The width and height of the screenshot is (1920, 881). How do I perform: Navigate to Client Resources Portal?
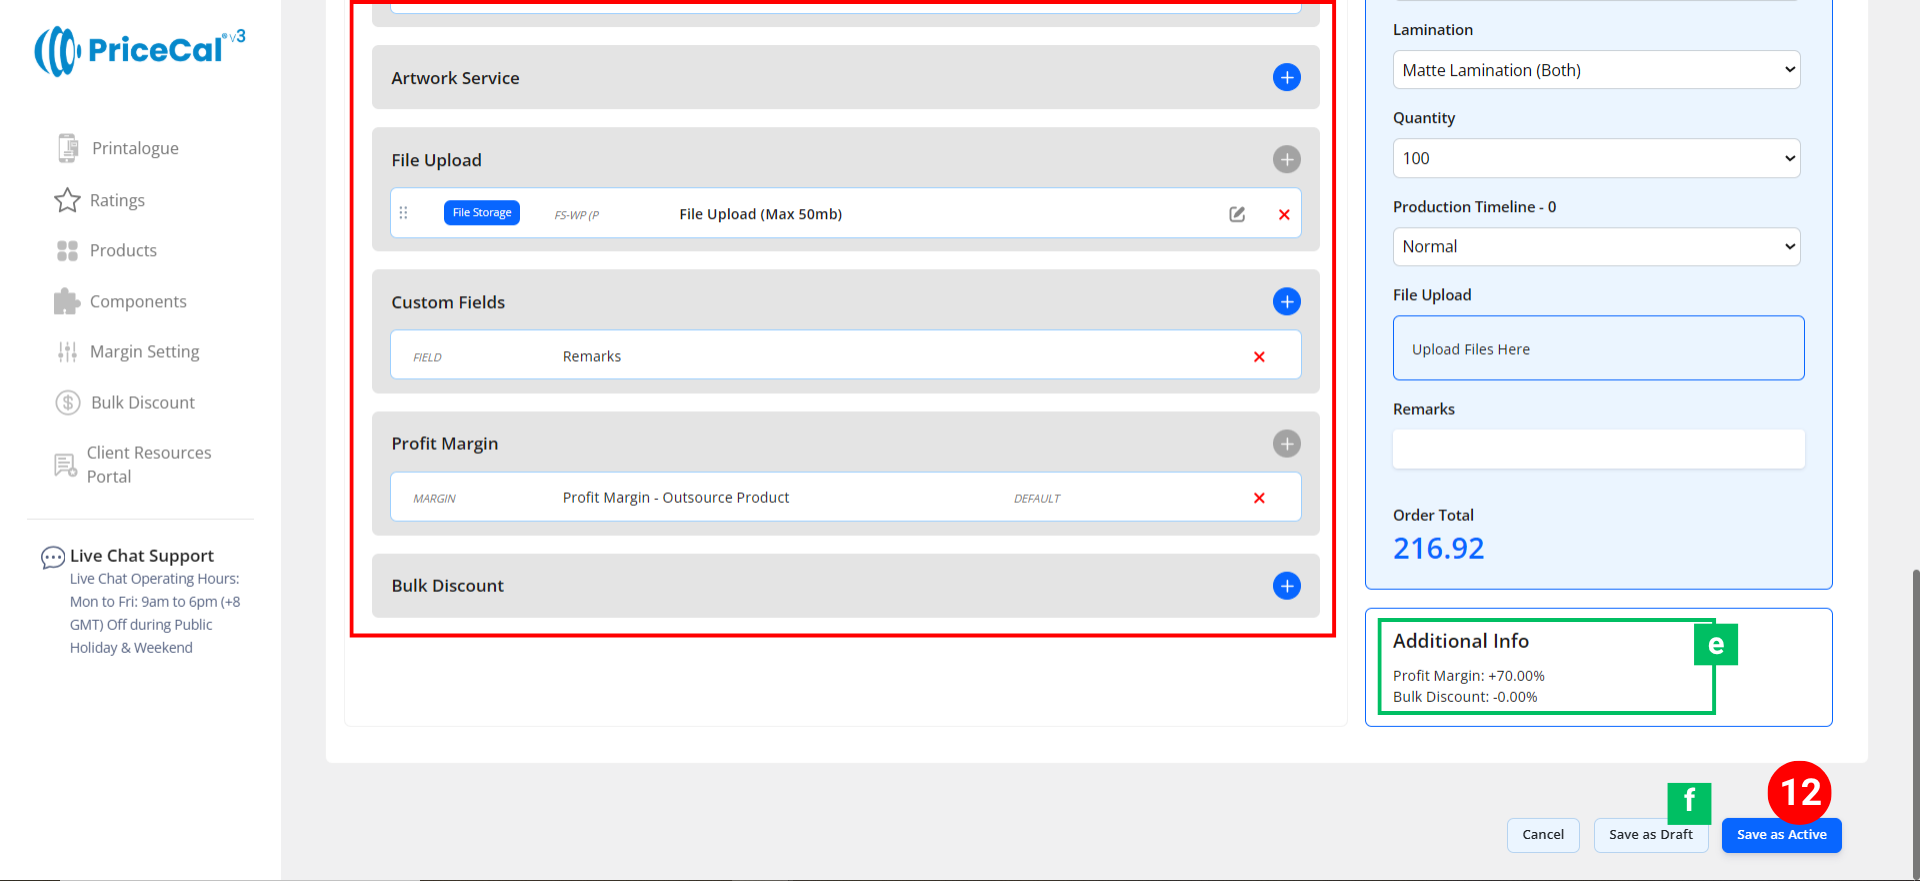(148, 464)
